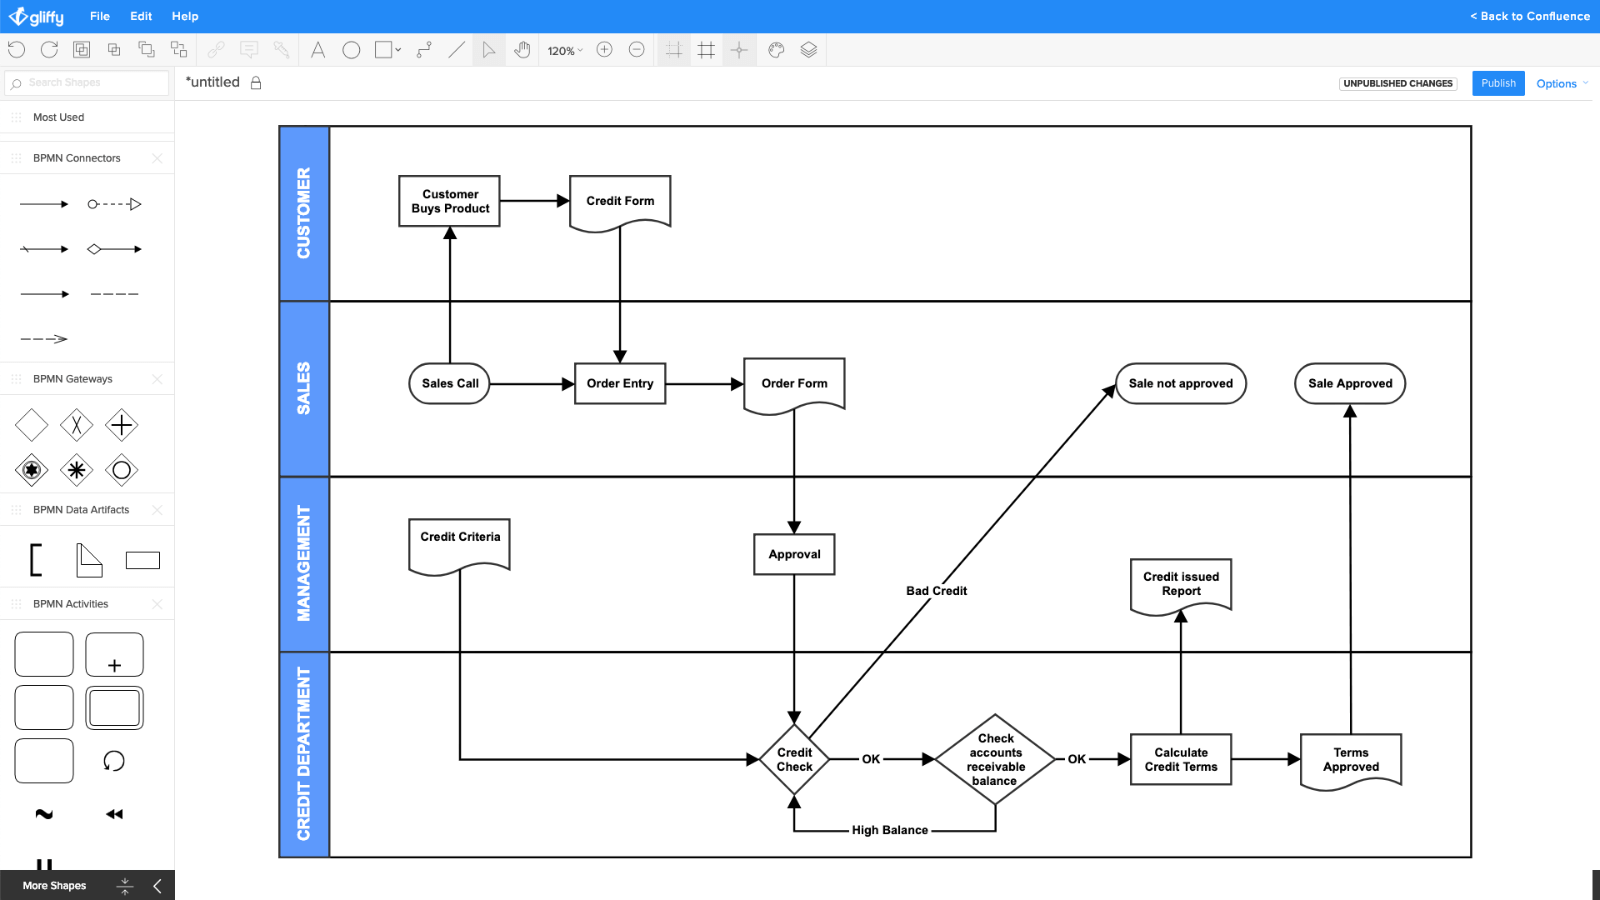Activate the Pan hand tool
Image resolution: width=1600 pixels, height=900 pixels.
[522, 49]
